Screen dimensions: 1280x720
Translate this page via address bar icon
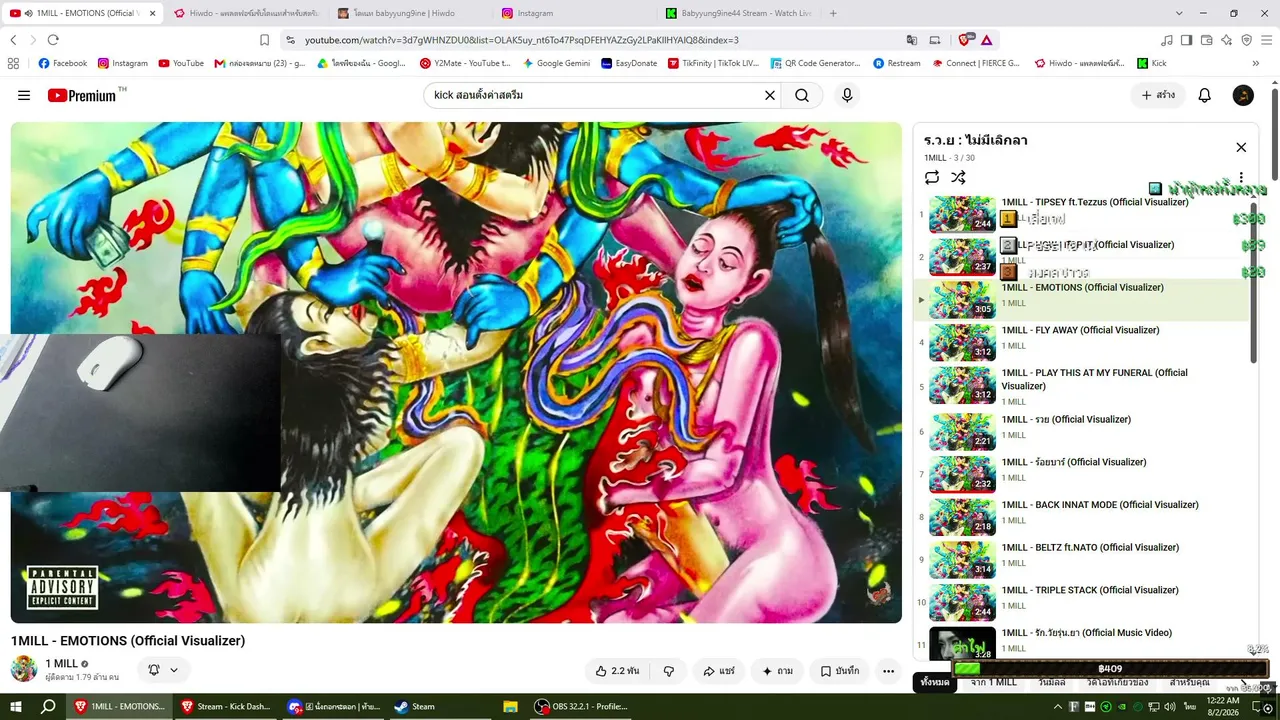(912, 40)
